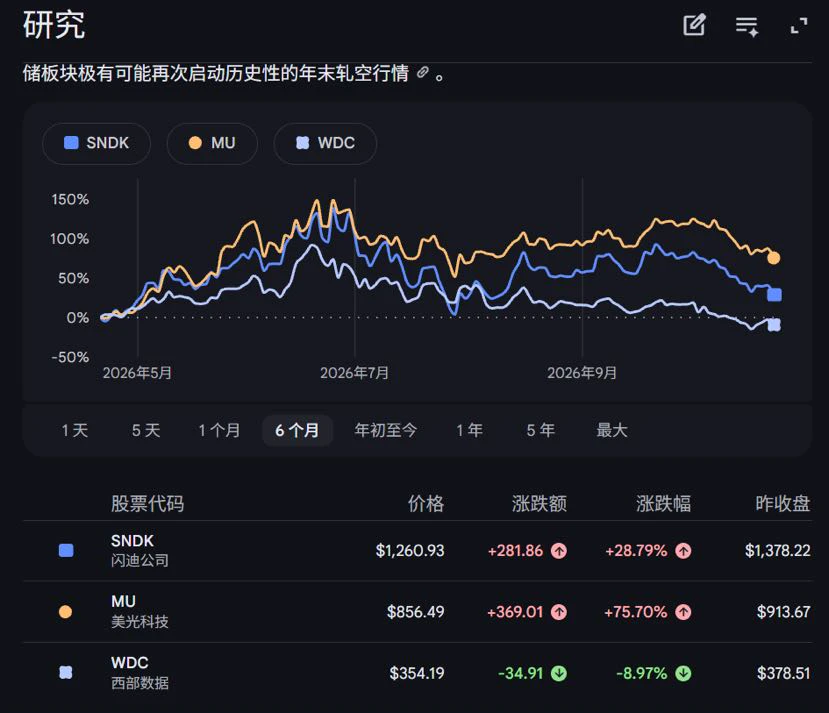The image size is (829, 713).
Task: Show the 最大 time range
Action: point(612,430)
